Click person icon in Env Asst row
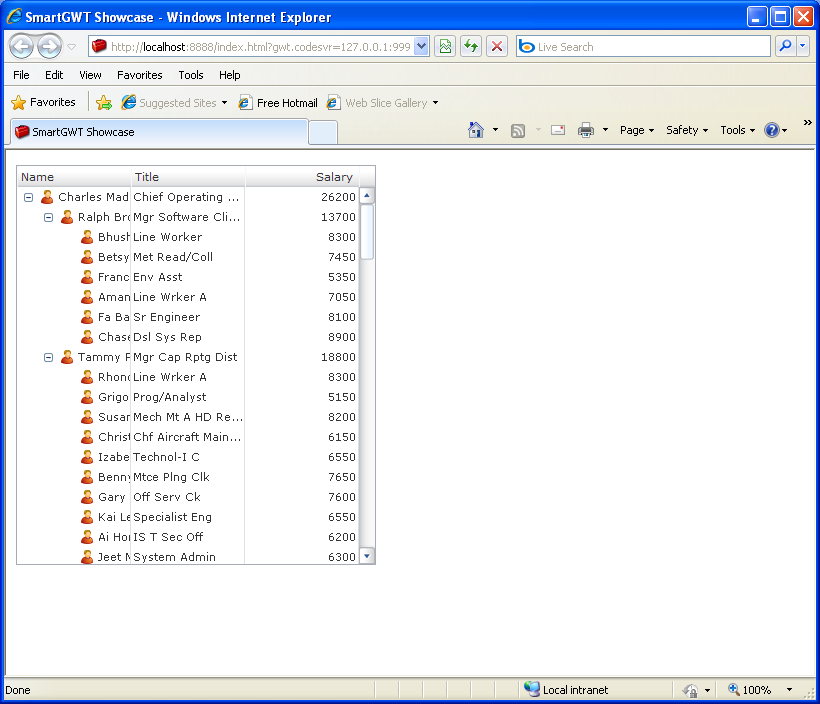 87,277
